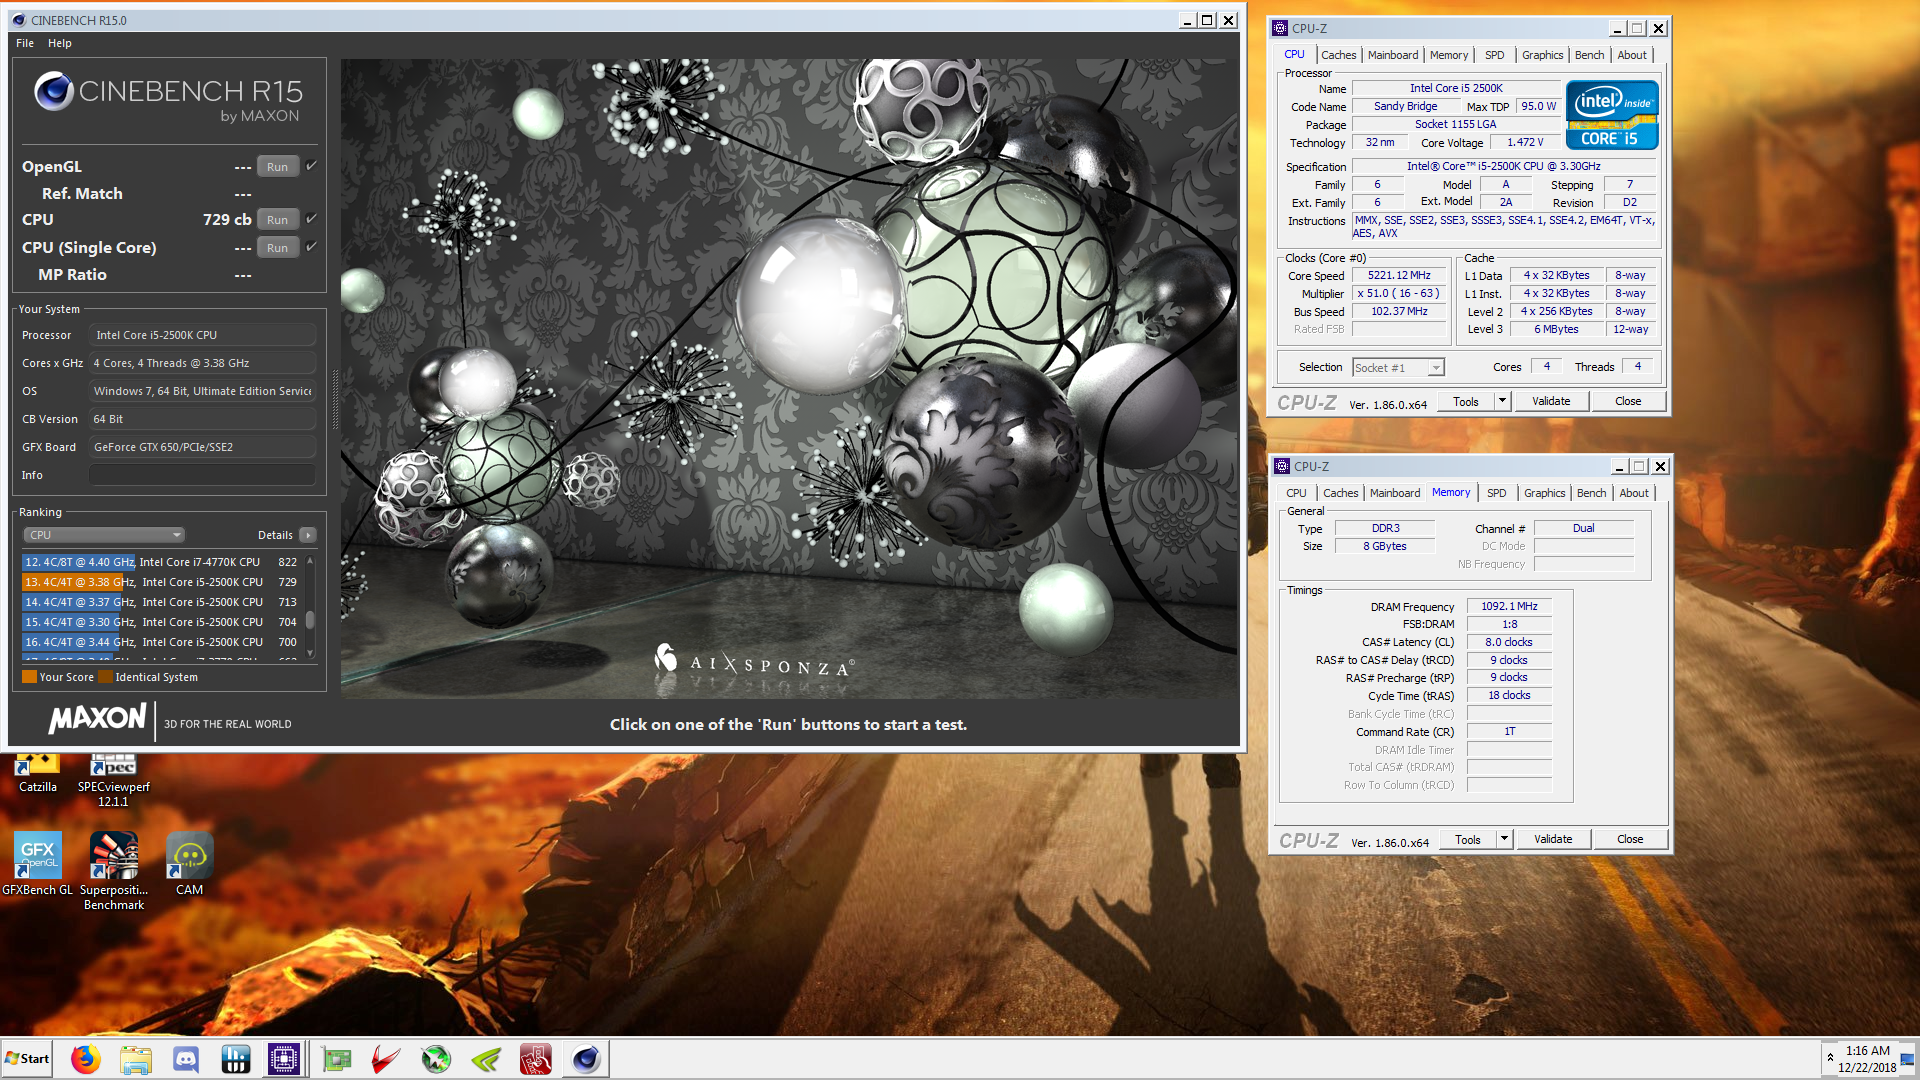1920x1080 pixels.
Task: Switch to Bench tab in top CPU-Z window
Action: [x=1589, y=55]
